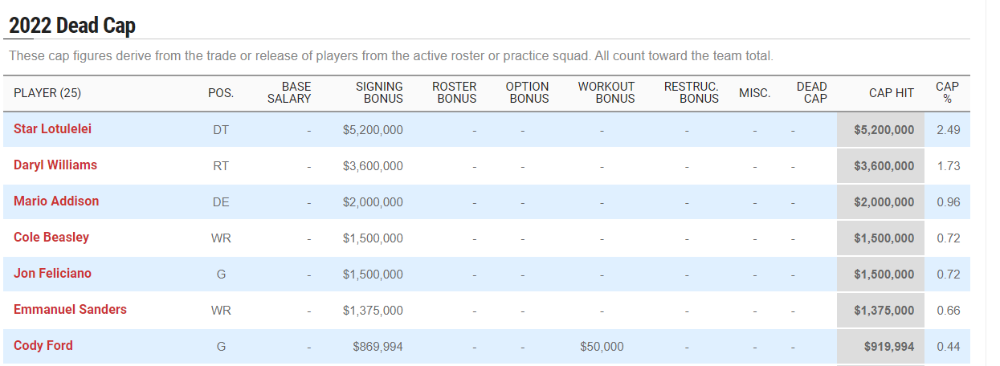
Task: Sort by DEAD CAP column header
Action: [812, 93]
